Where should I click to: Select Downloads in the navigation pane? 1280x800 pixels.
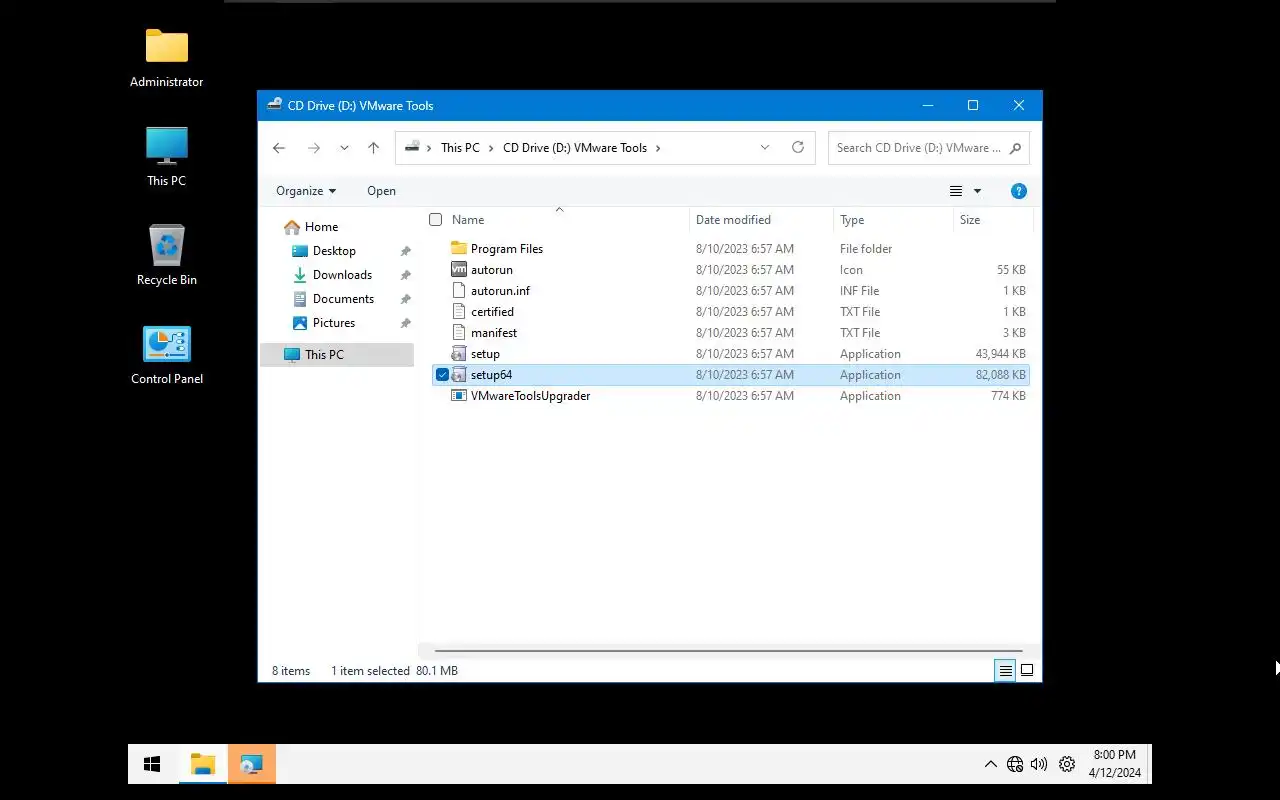(x=342, y=275)
